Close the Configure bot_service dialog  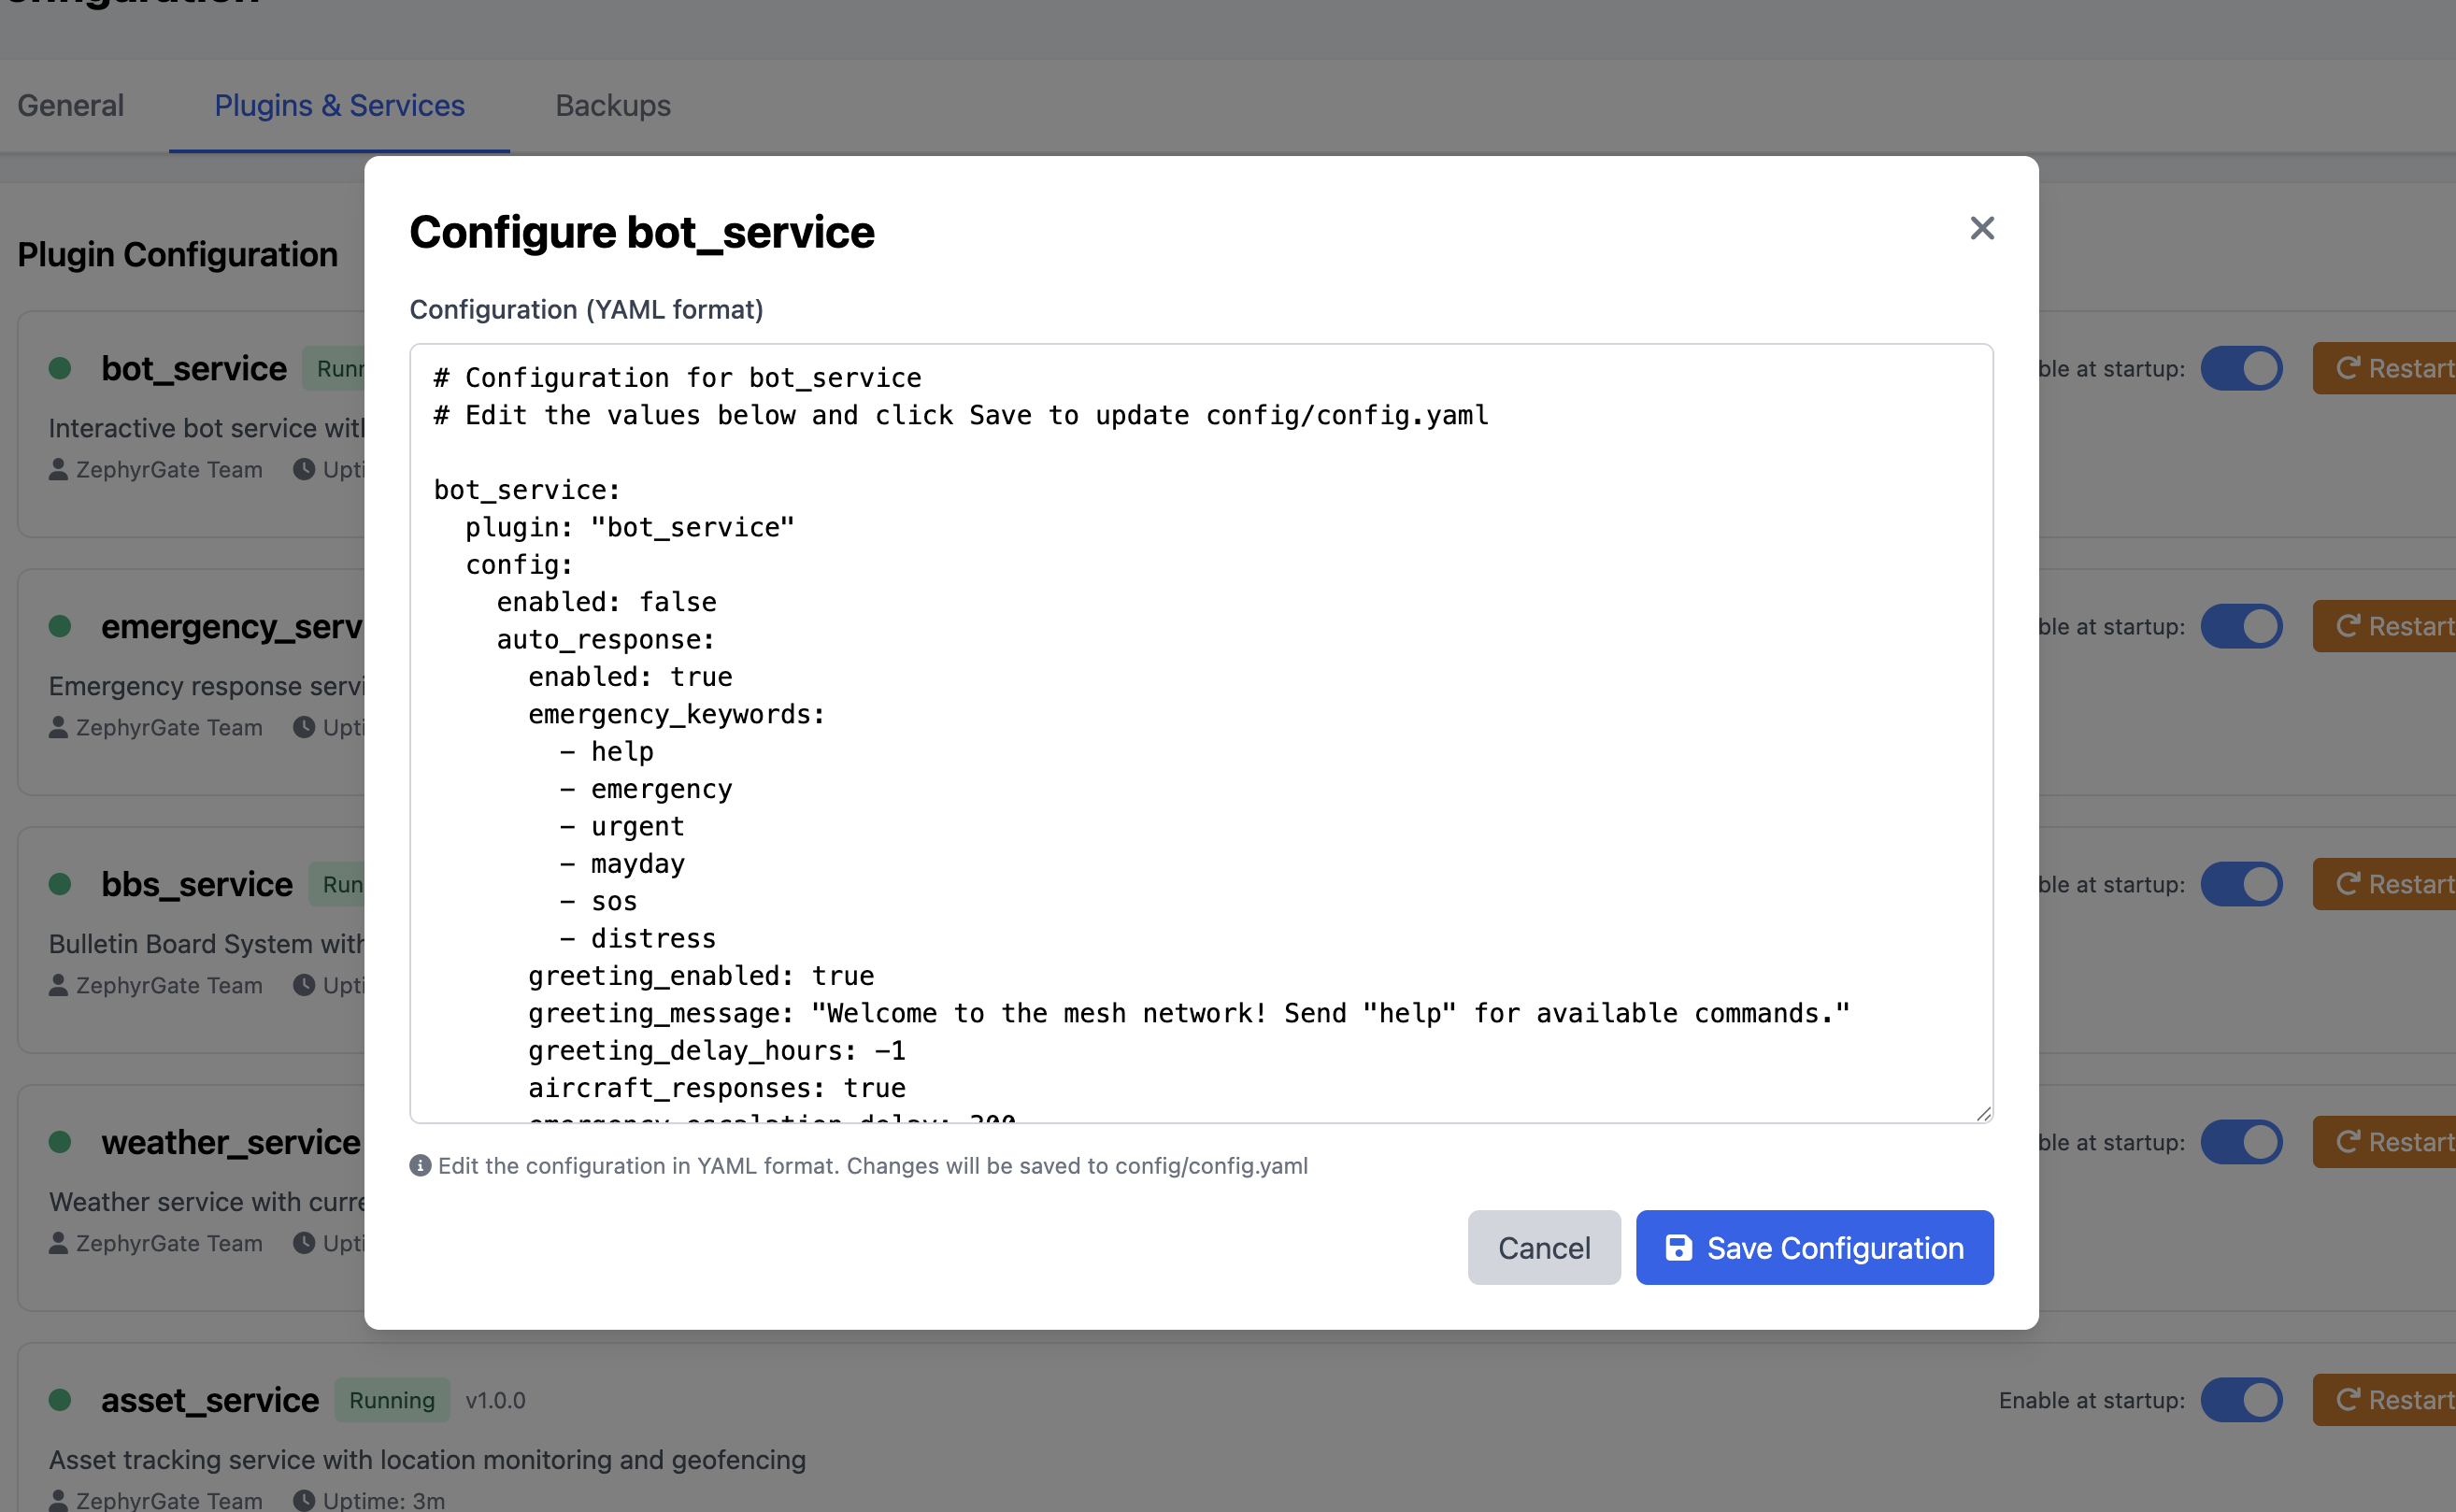pos(1982,228)
